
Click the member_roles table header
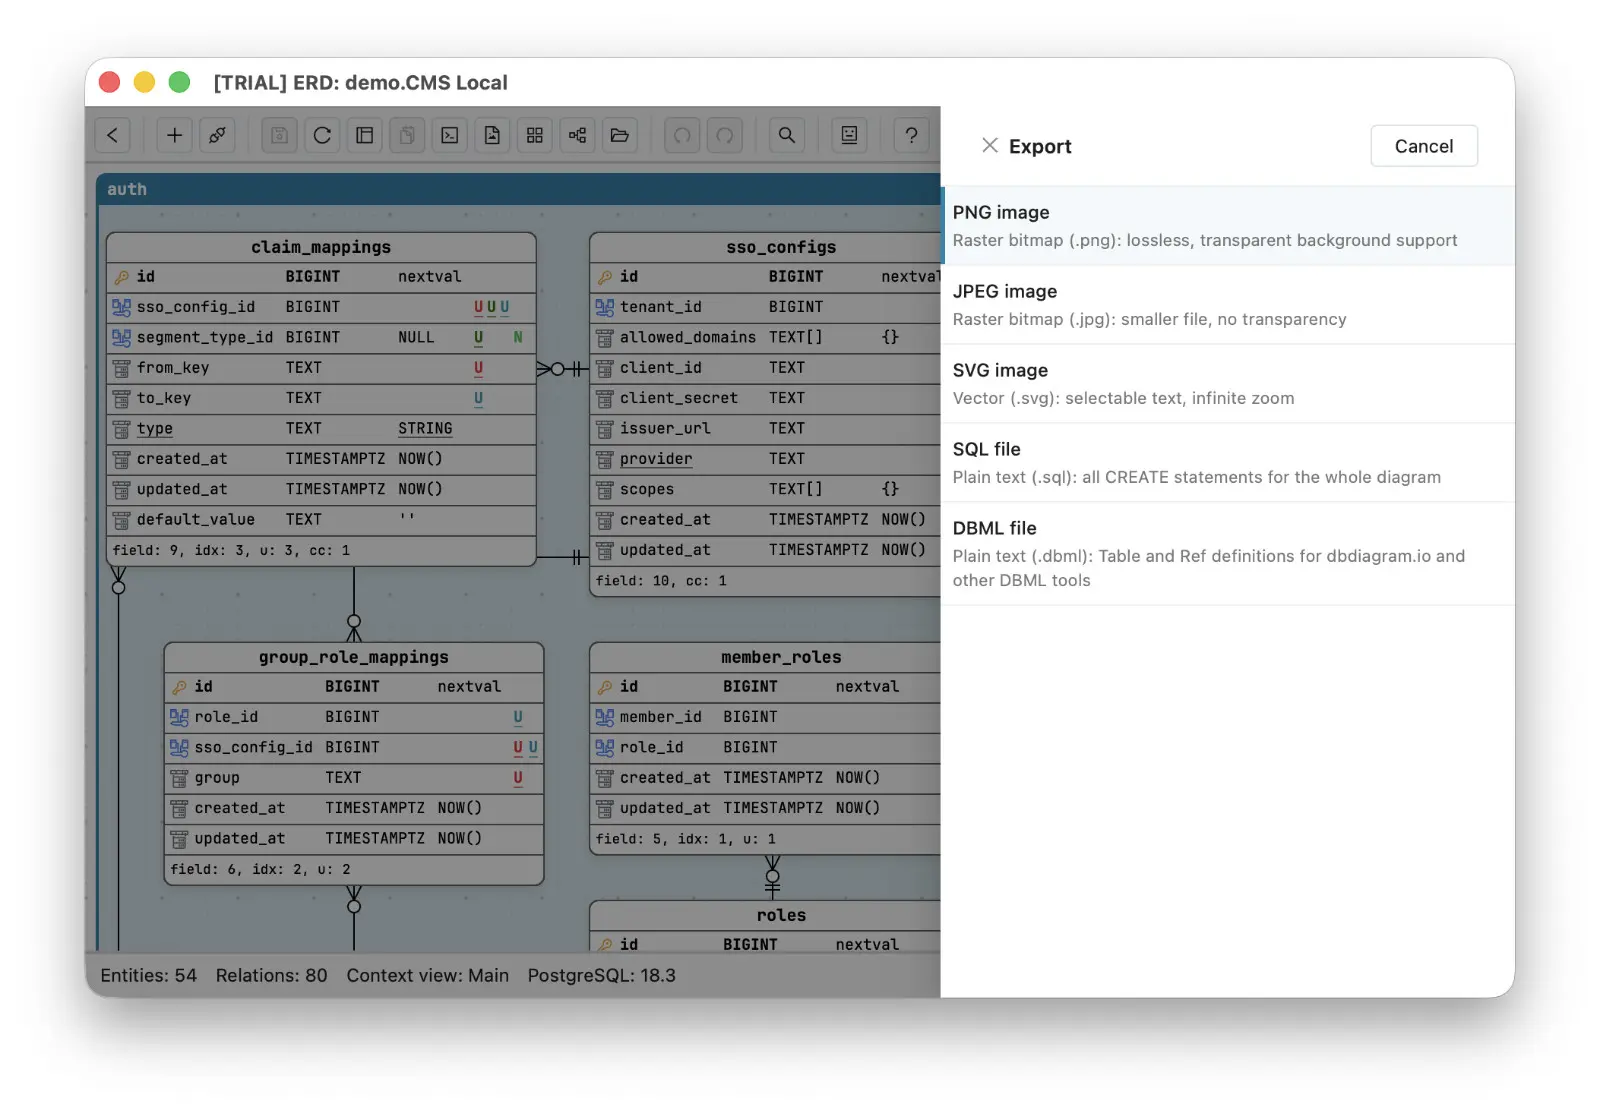766,657
